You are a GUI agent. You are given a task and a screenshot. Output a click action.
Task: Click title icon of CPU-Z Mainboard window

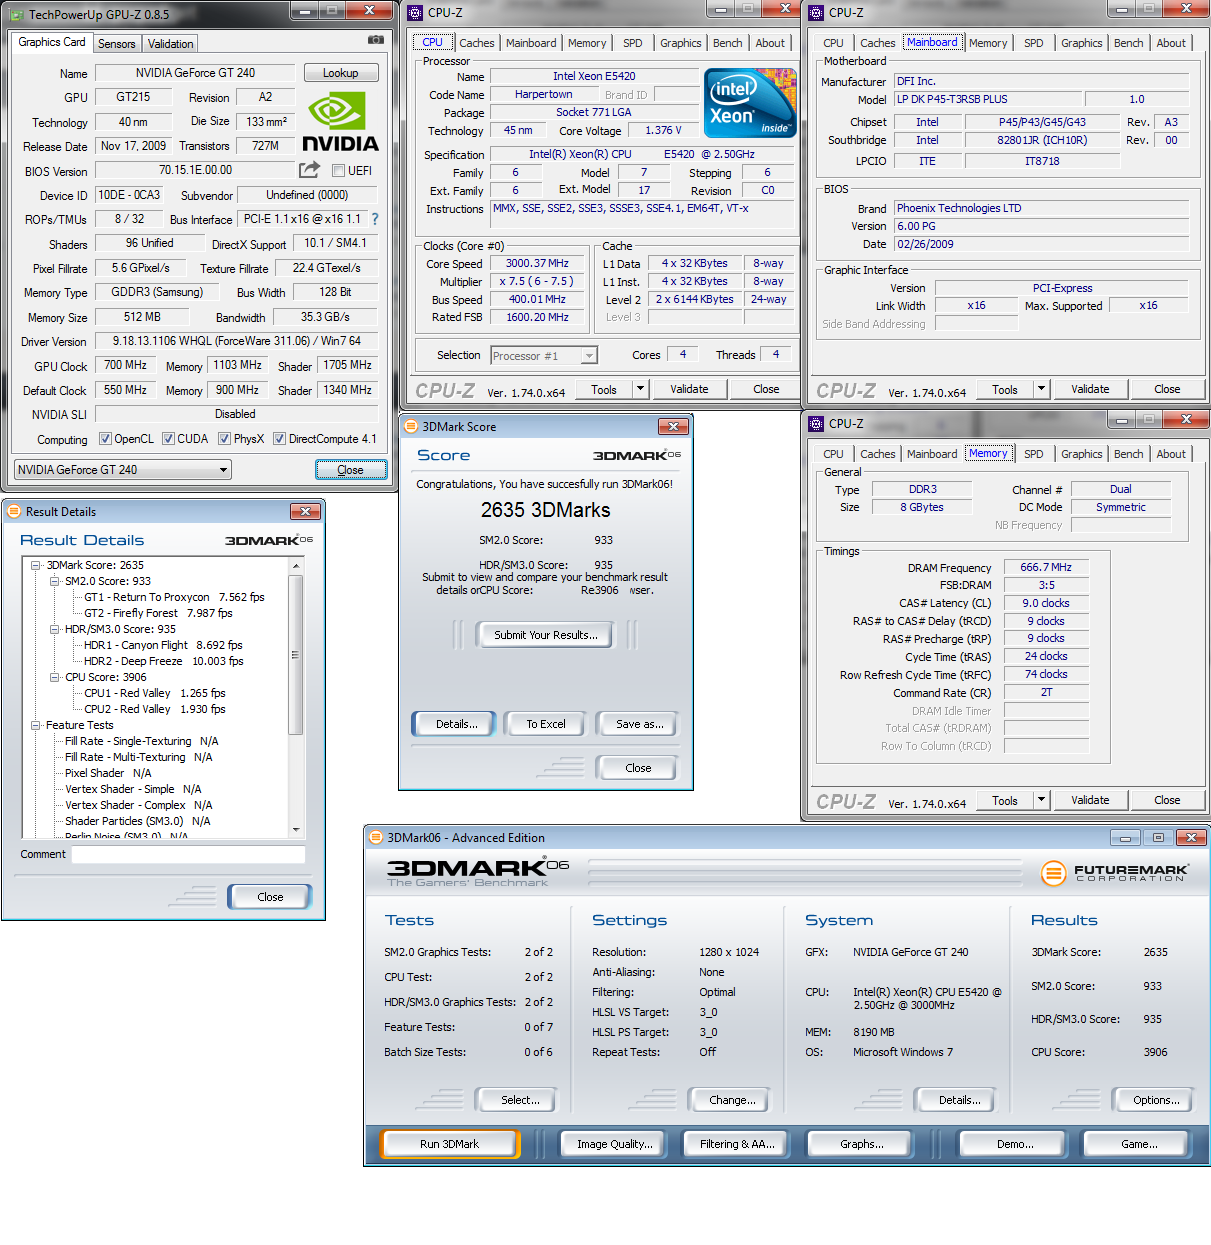tap(816, 13)
